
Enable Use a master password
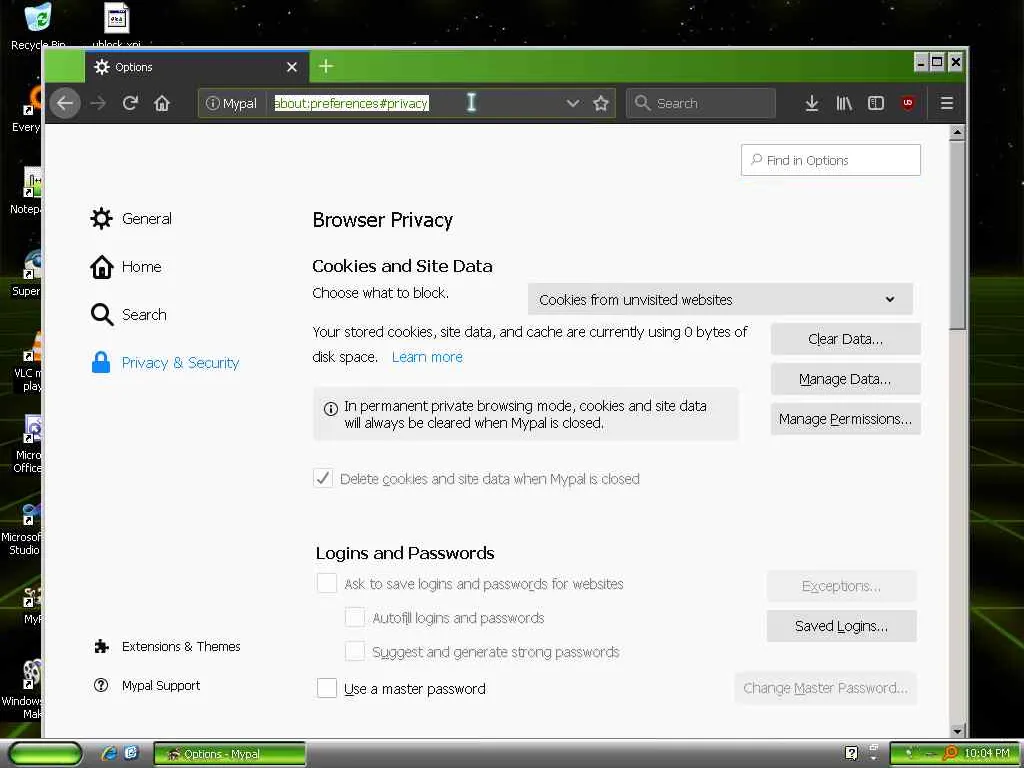(x=327, y=688)
